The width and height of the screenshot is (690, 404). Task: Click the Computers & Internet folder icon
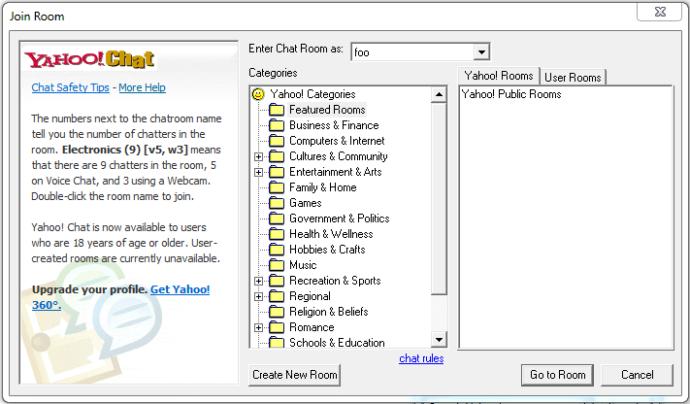276,141
